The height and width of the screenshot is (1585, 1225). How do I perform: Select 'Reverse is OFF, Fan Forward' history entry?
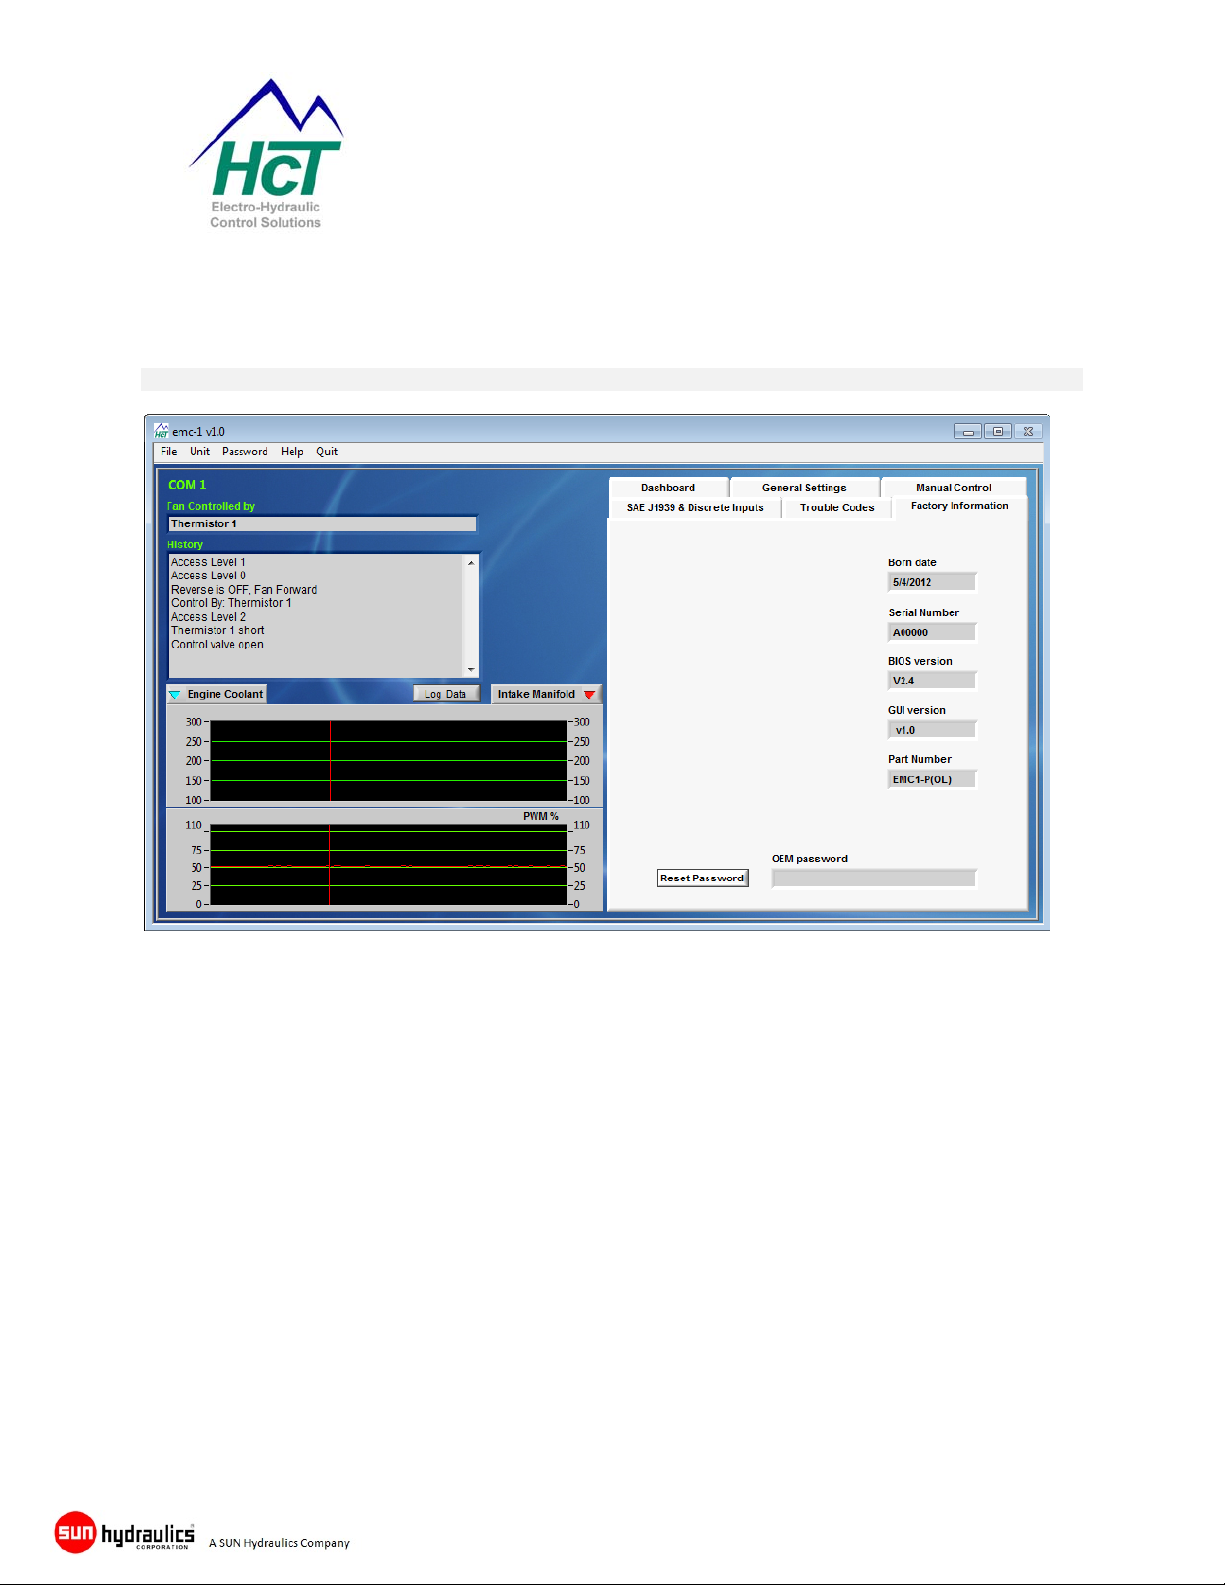244,590
